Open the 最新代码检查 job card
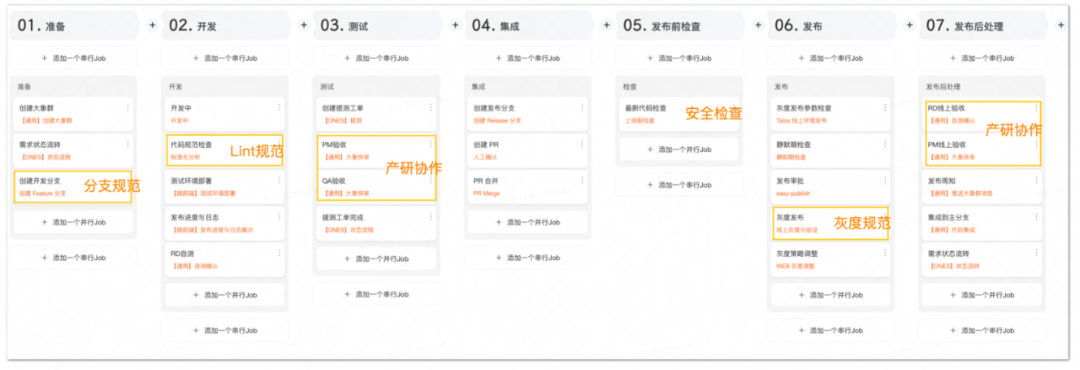The image size is (1080, 370). [x=678, y=114]
